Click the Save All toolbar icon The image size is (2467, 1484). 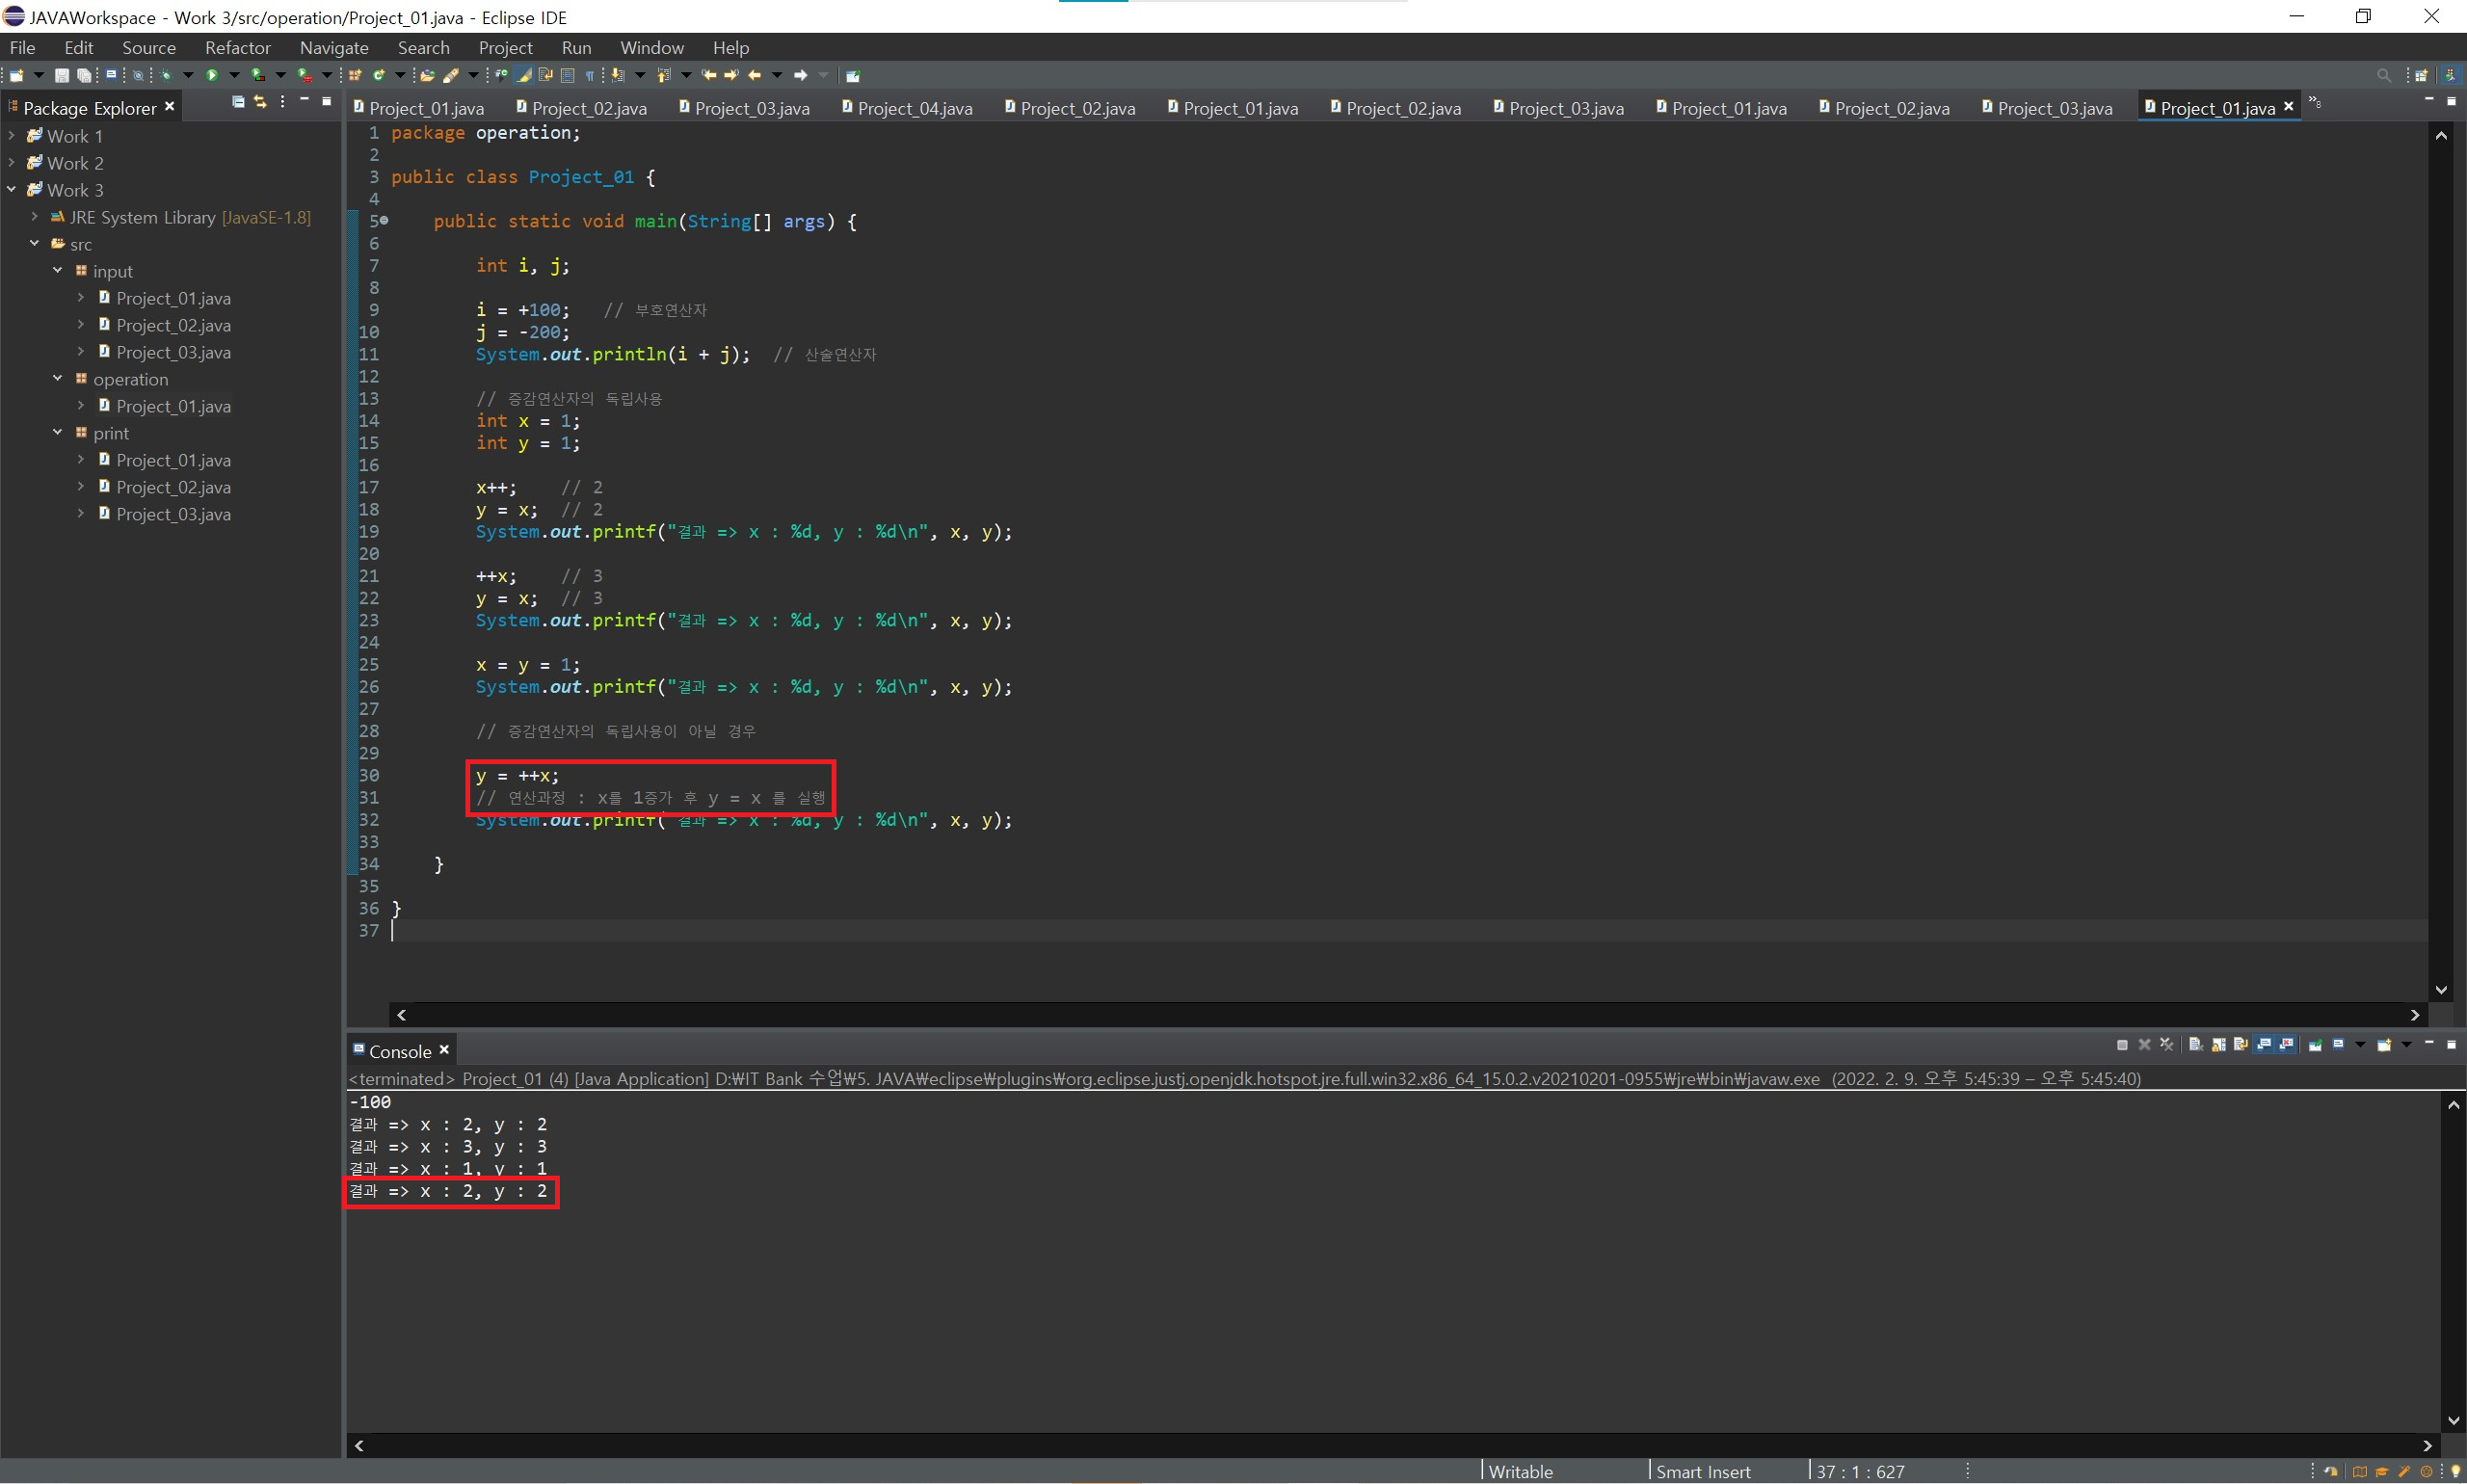click(x=84, y=75)
